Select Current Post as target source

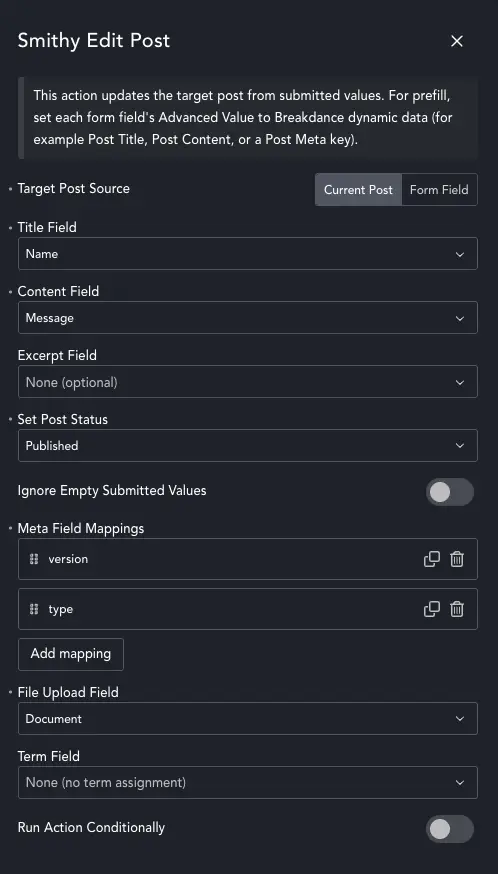[358, 190]
